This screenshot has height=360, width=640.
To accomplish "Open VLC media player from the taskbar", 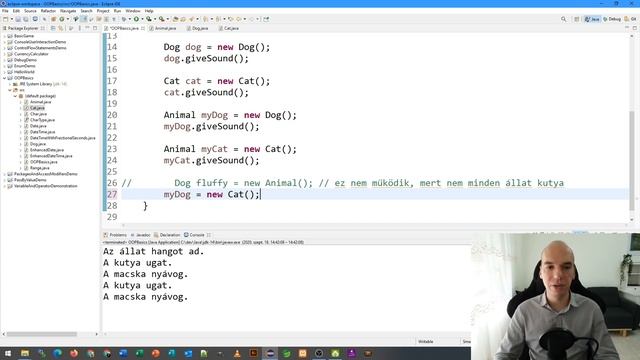I will (237, 353).
